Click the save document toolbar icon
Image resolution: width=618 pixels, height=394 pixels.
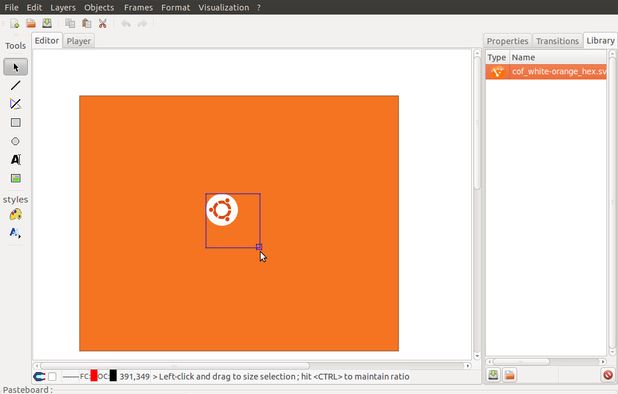pyautogui.click(x=47, y=23)
